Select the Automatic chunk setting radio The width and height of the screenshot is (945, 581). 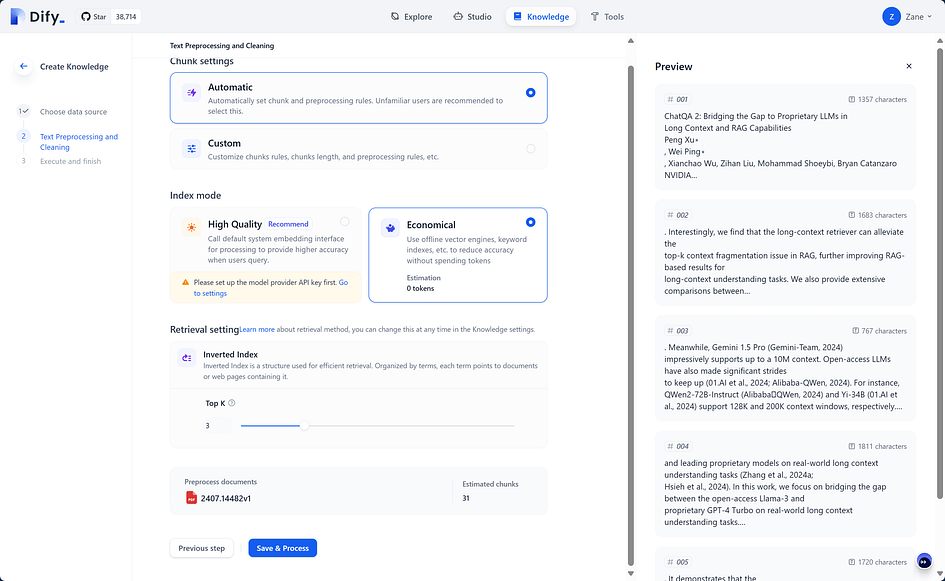530,93
